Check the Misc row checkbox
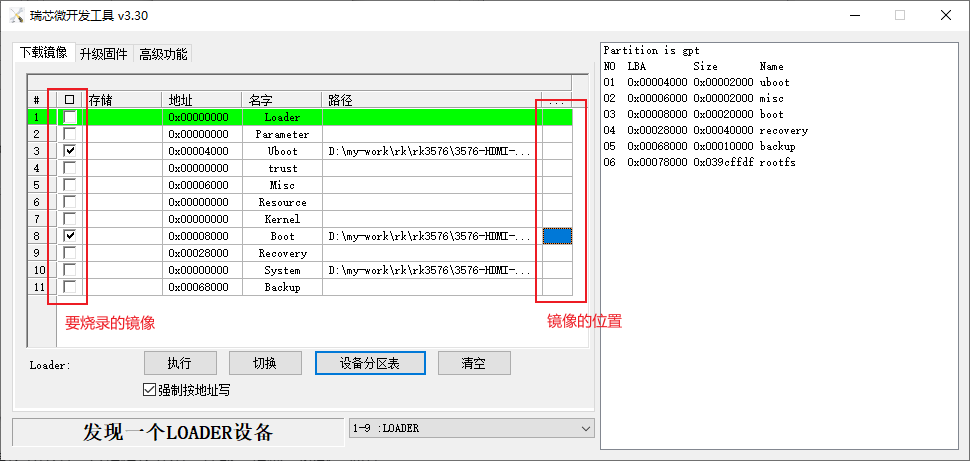The width and height of the screenshot is (970, 461). tap(71, 185)
